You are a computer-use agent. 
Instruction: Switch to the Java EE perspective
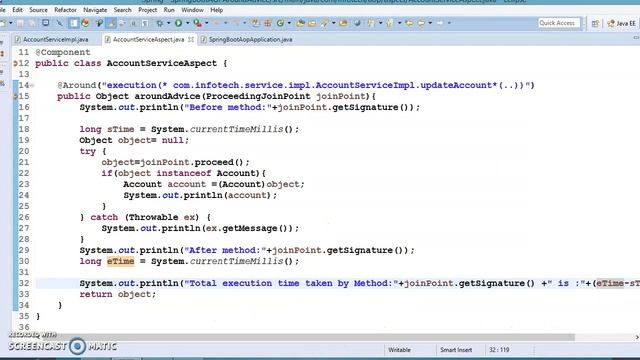point(621,23)
